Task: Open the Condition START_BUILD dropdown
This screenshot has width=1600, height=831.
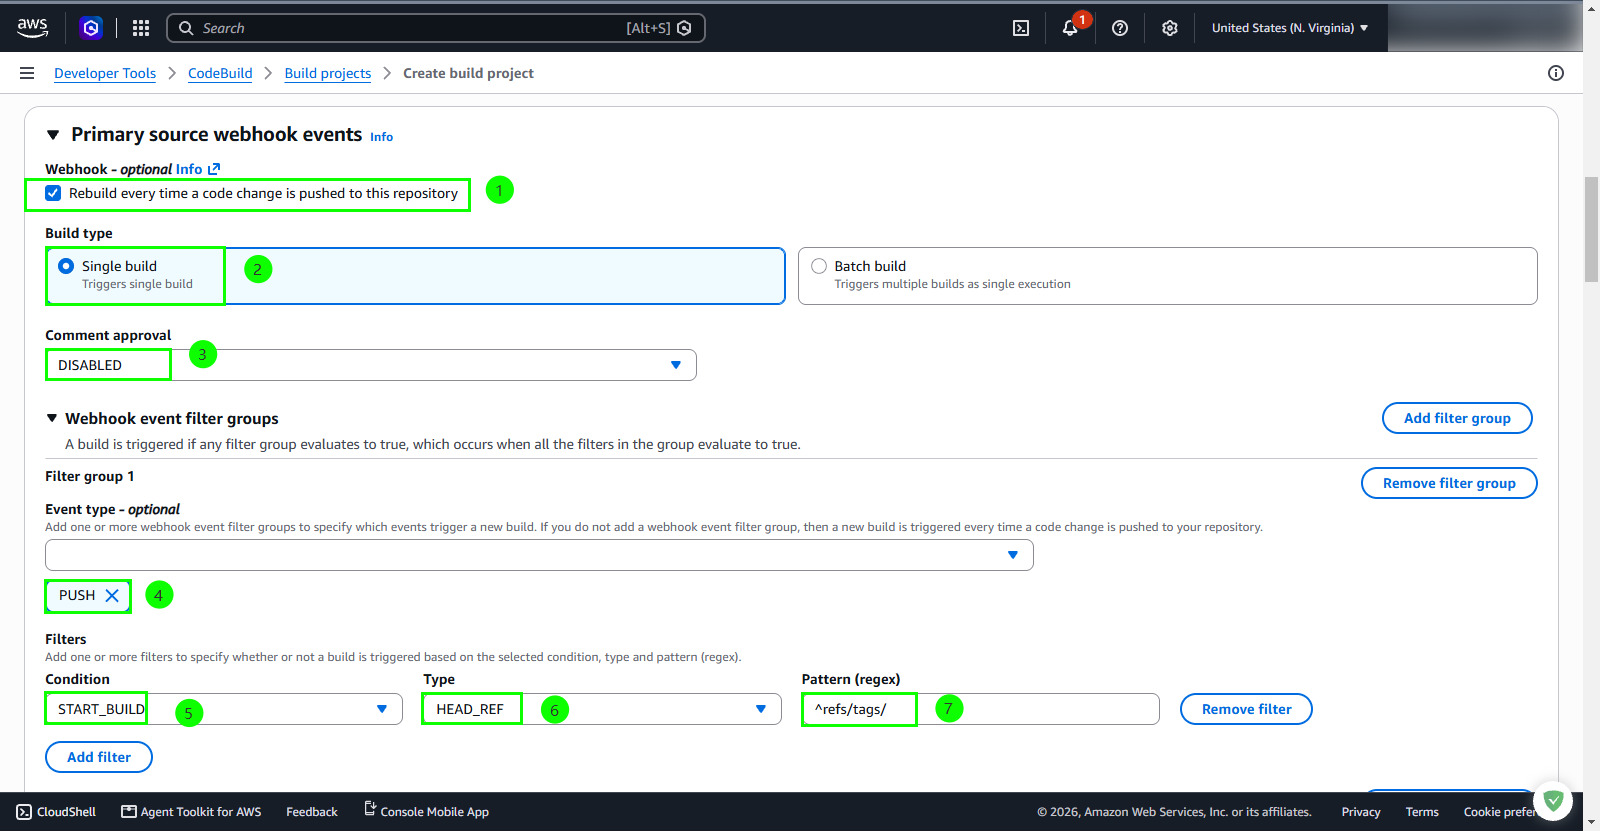Action: coord(224,709)
